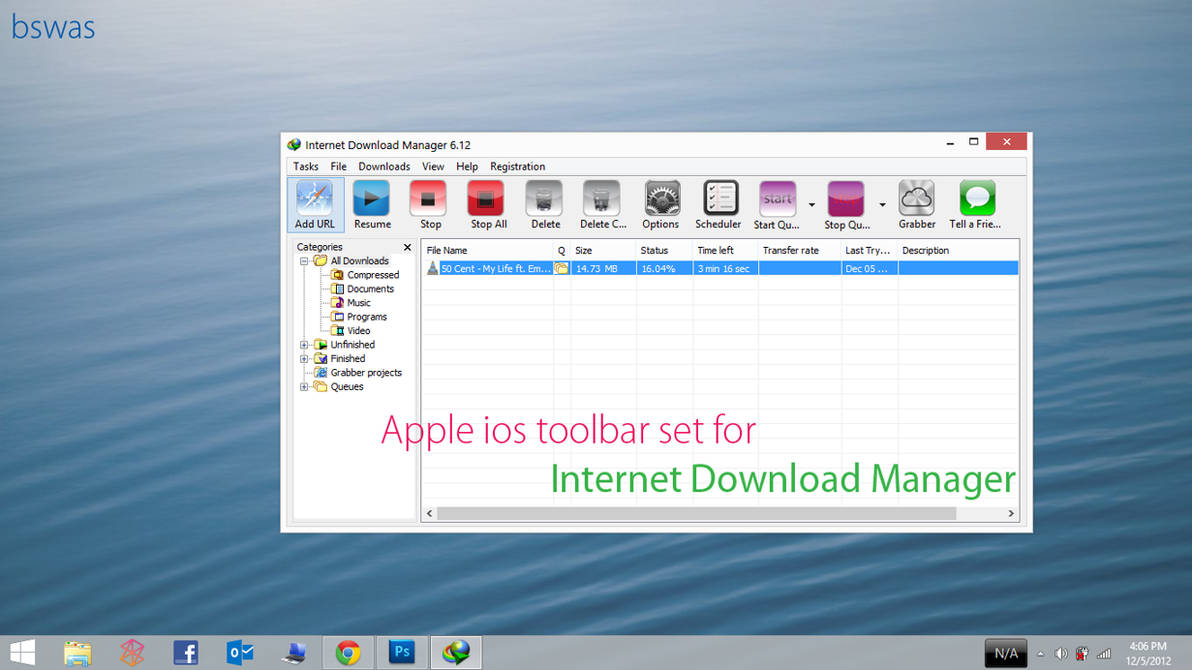Select the Music category
This screenshot has width=1192, height=670.
pyautogui.click(x=357, y=302)
